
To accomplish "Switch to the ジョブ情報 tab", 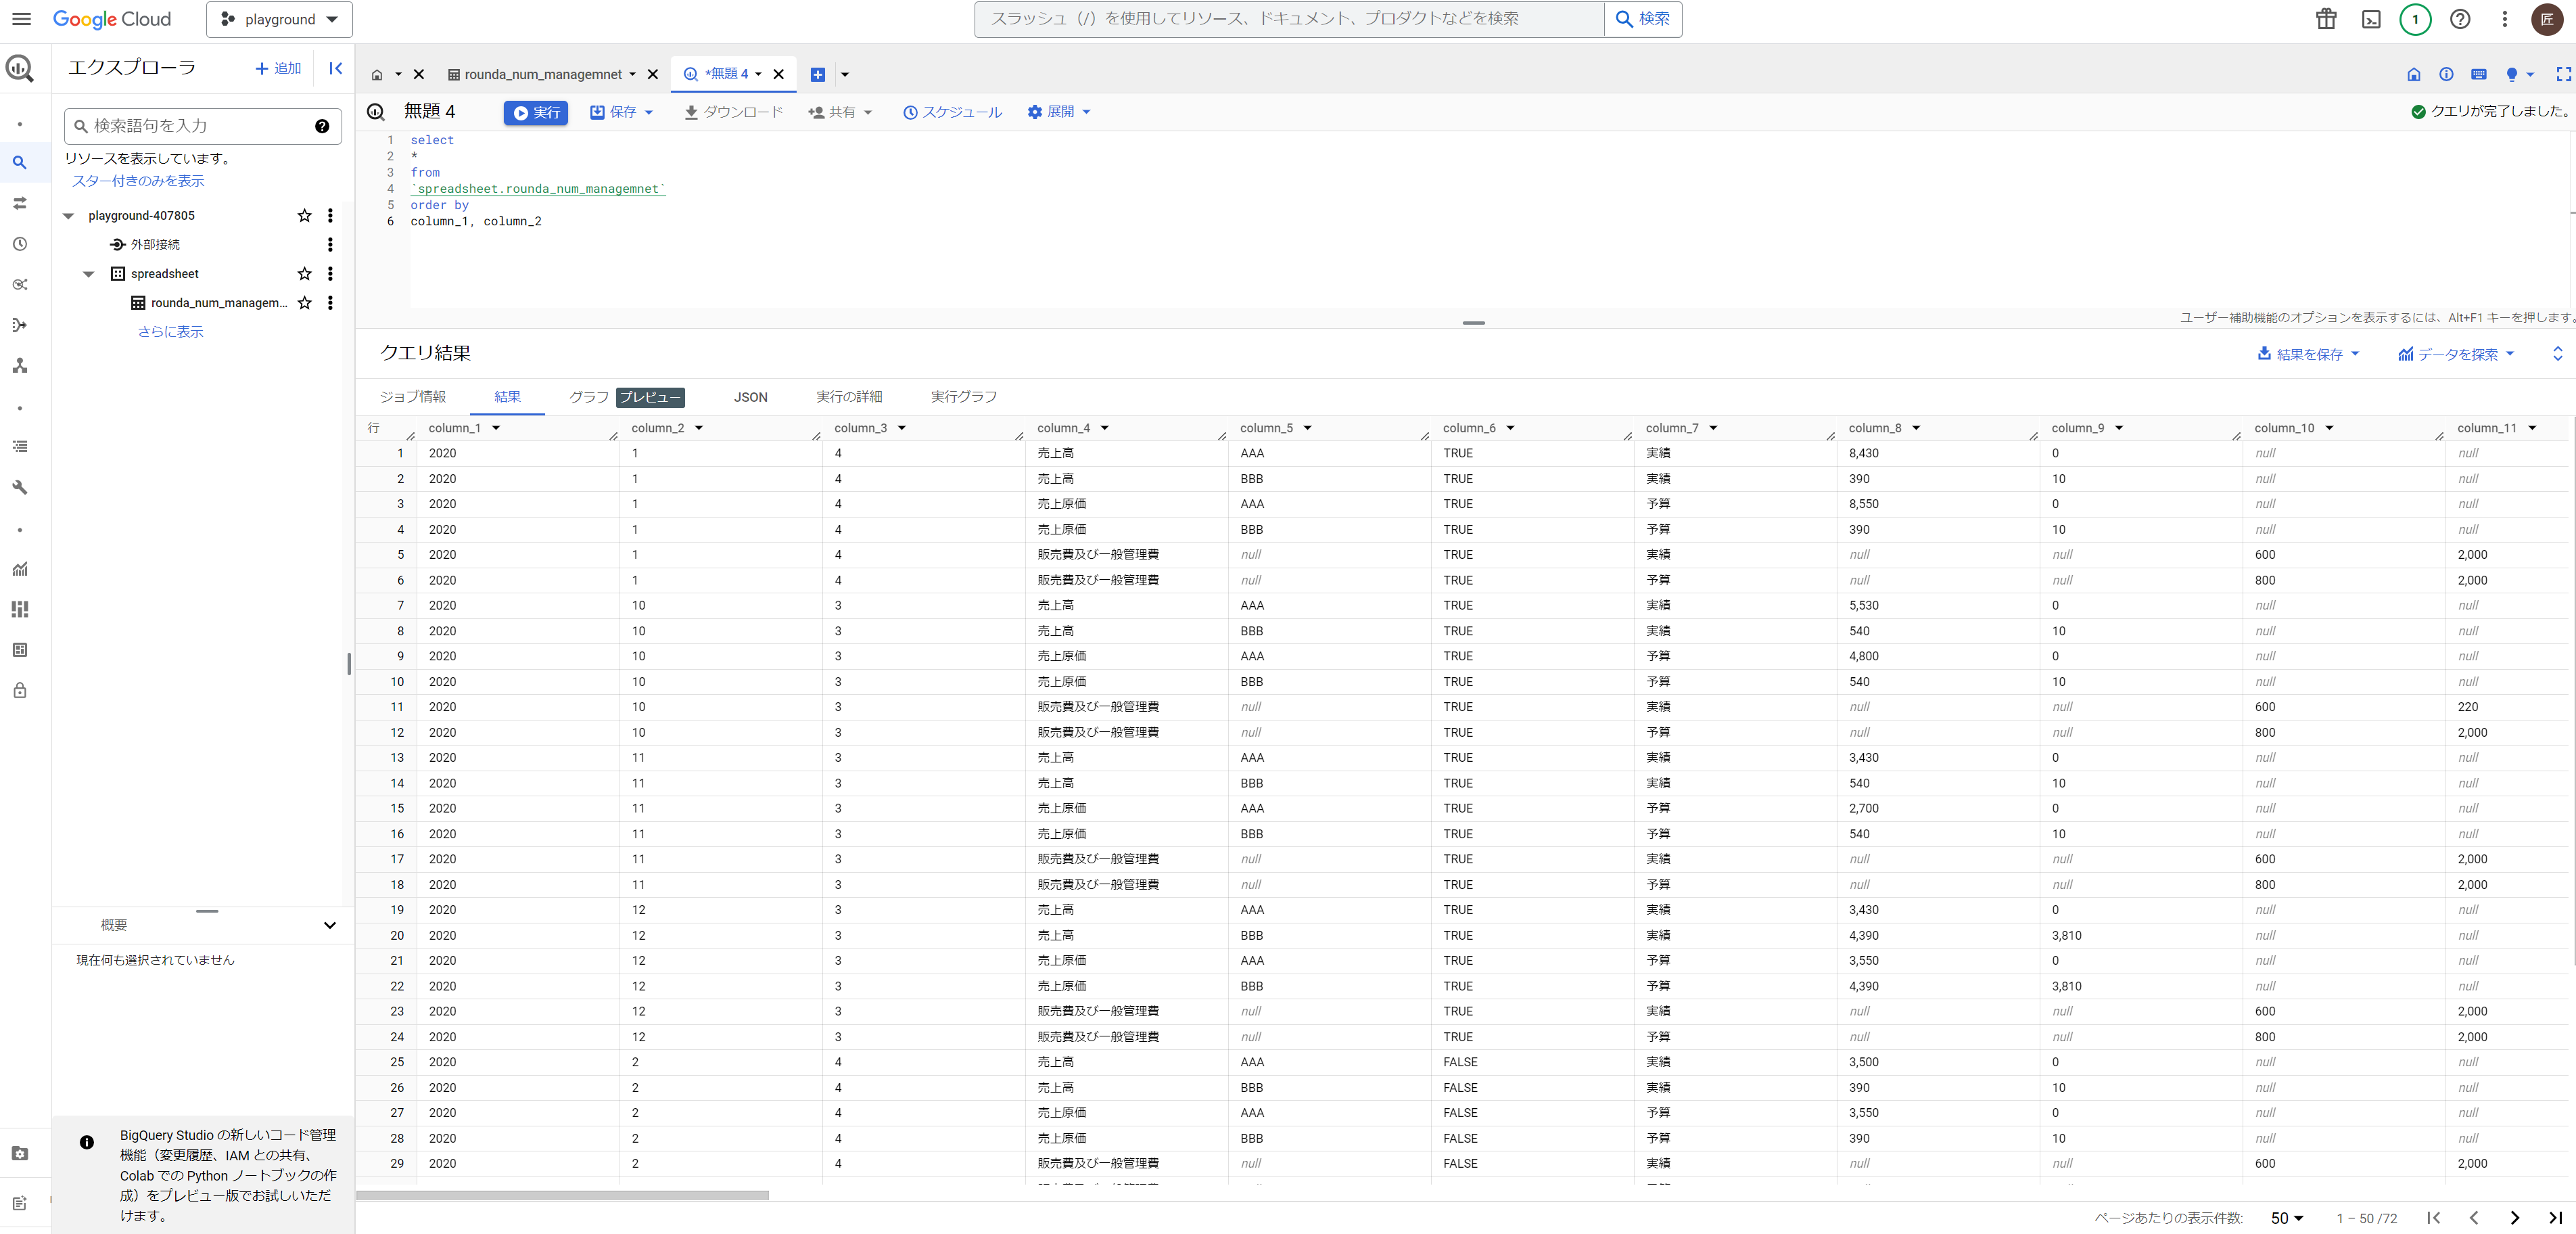I will [x=413, y=397].
